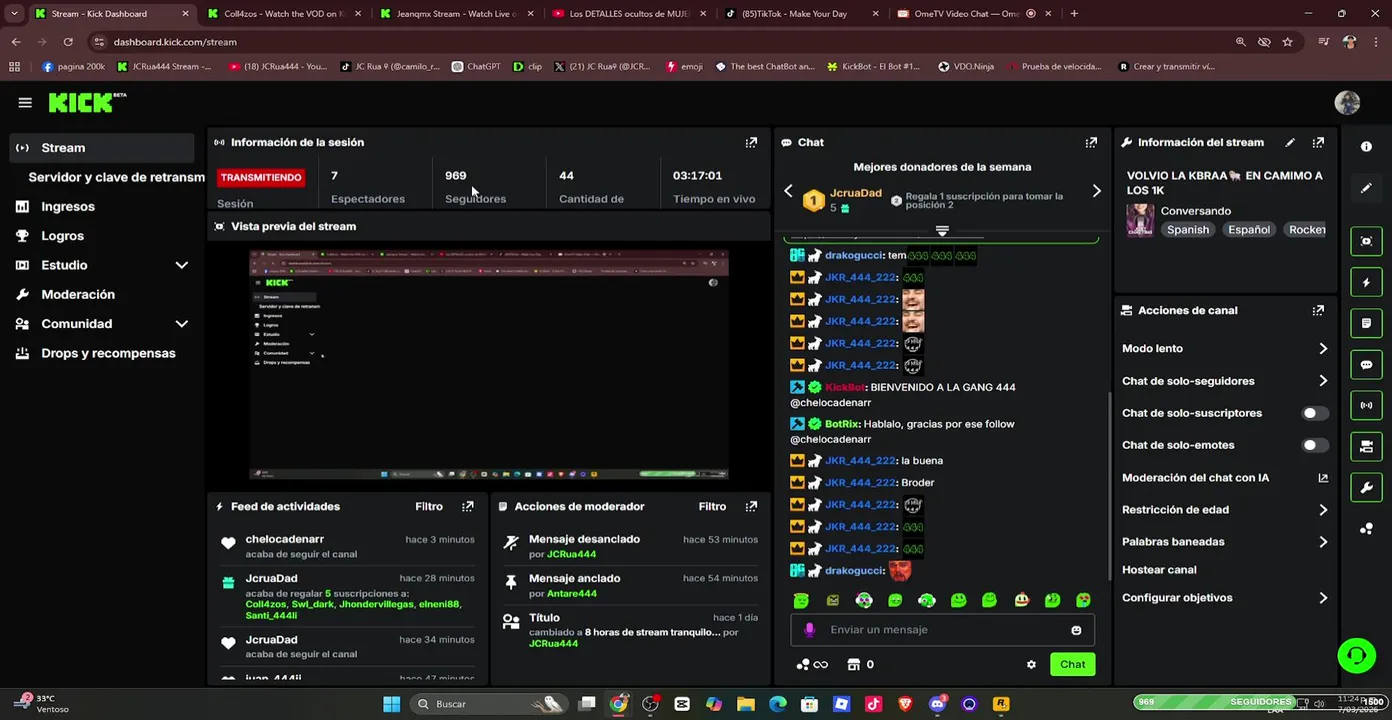Toggle Chat de solo-emotes switch

1315,445
